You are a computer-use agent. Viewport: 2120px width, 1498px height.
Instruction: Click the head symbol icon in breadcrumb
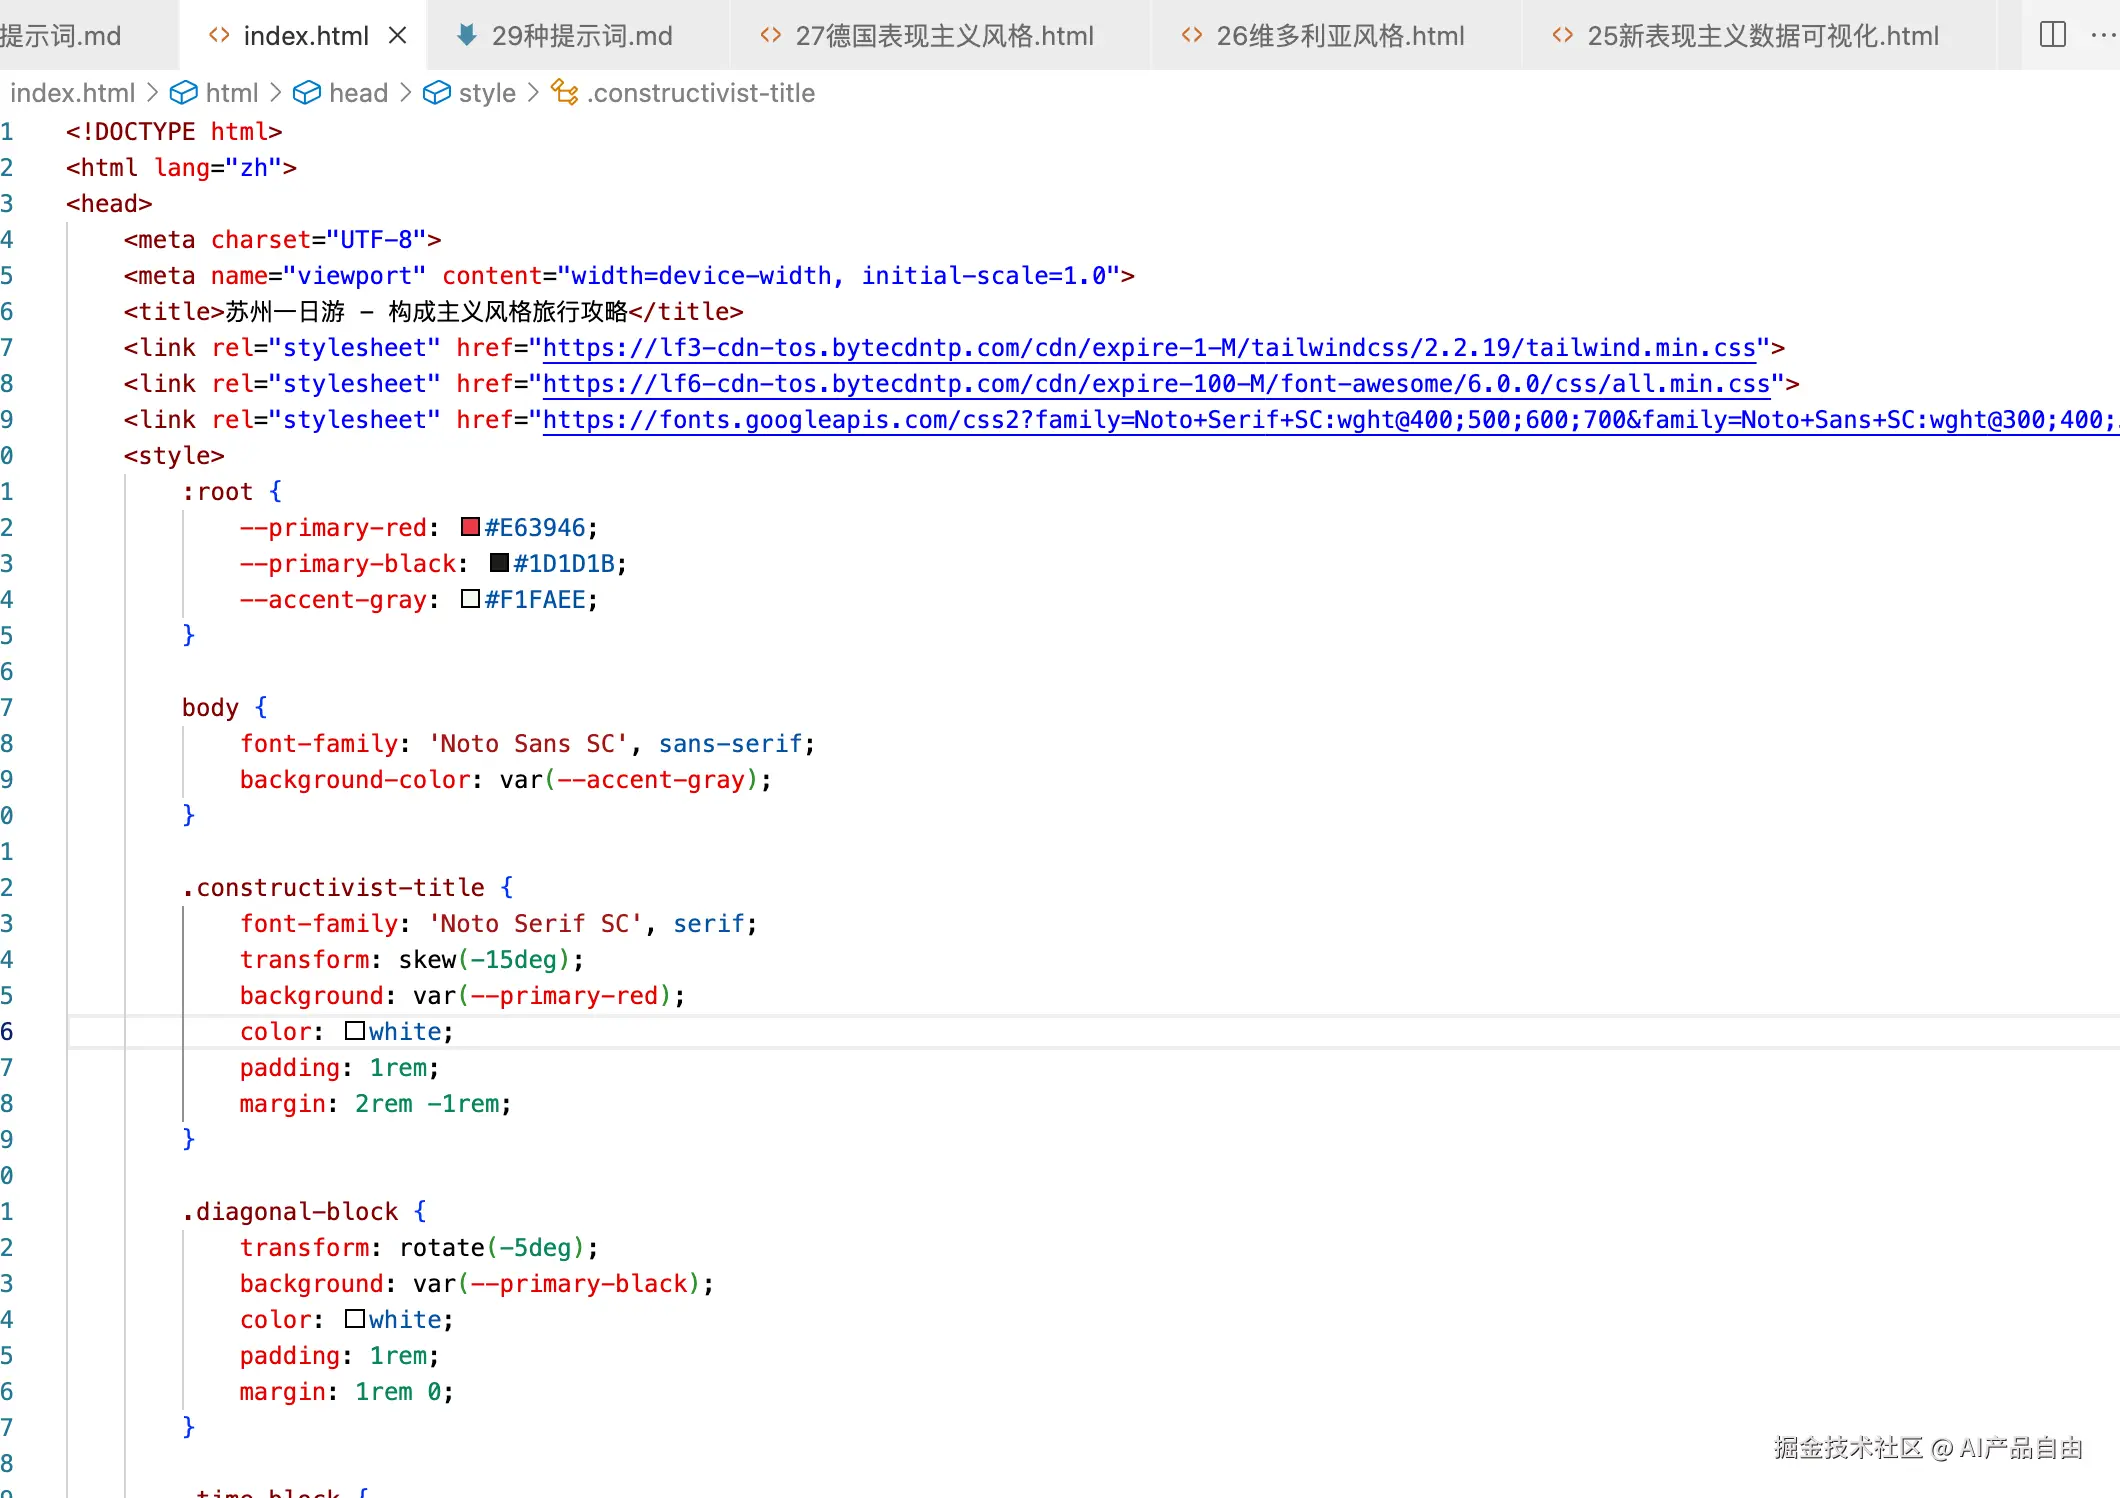[x=306, y=93]
